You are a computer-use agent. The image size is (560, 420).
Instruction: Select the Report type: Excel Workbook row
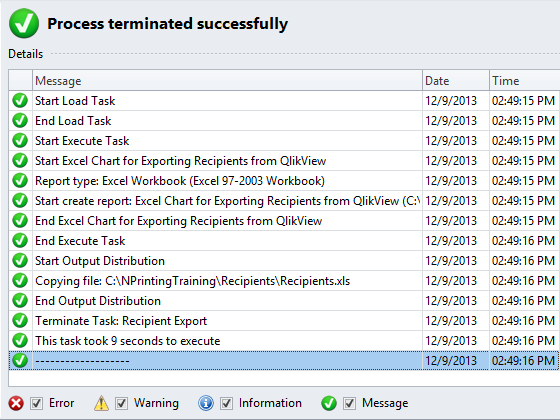click(x=284, y=181)
